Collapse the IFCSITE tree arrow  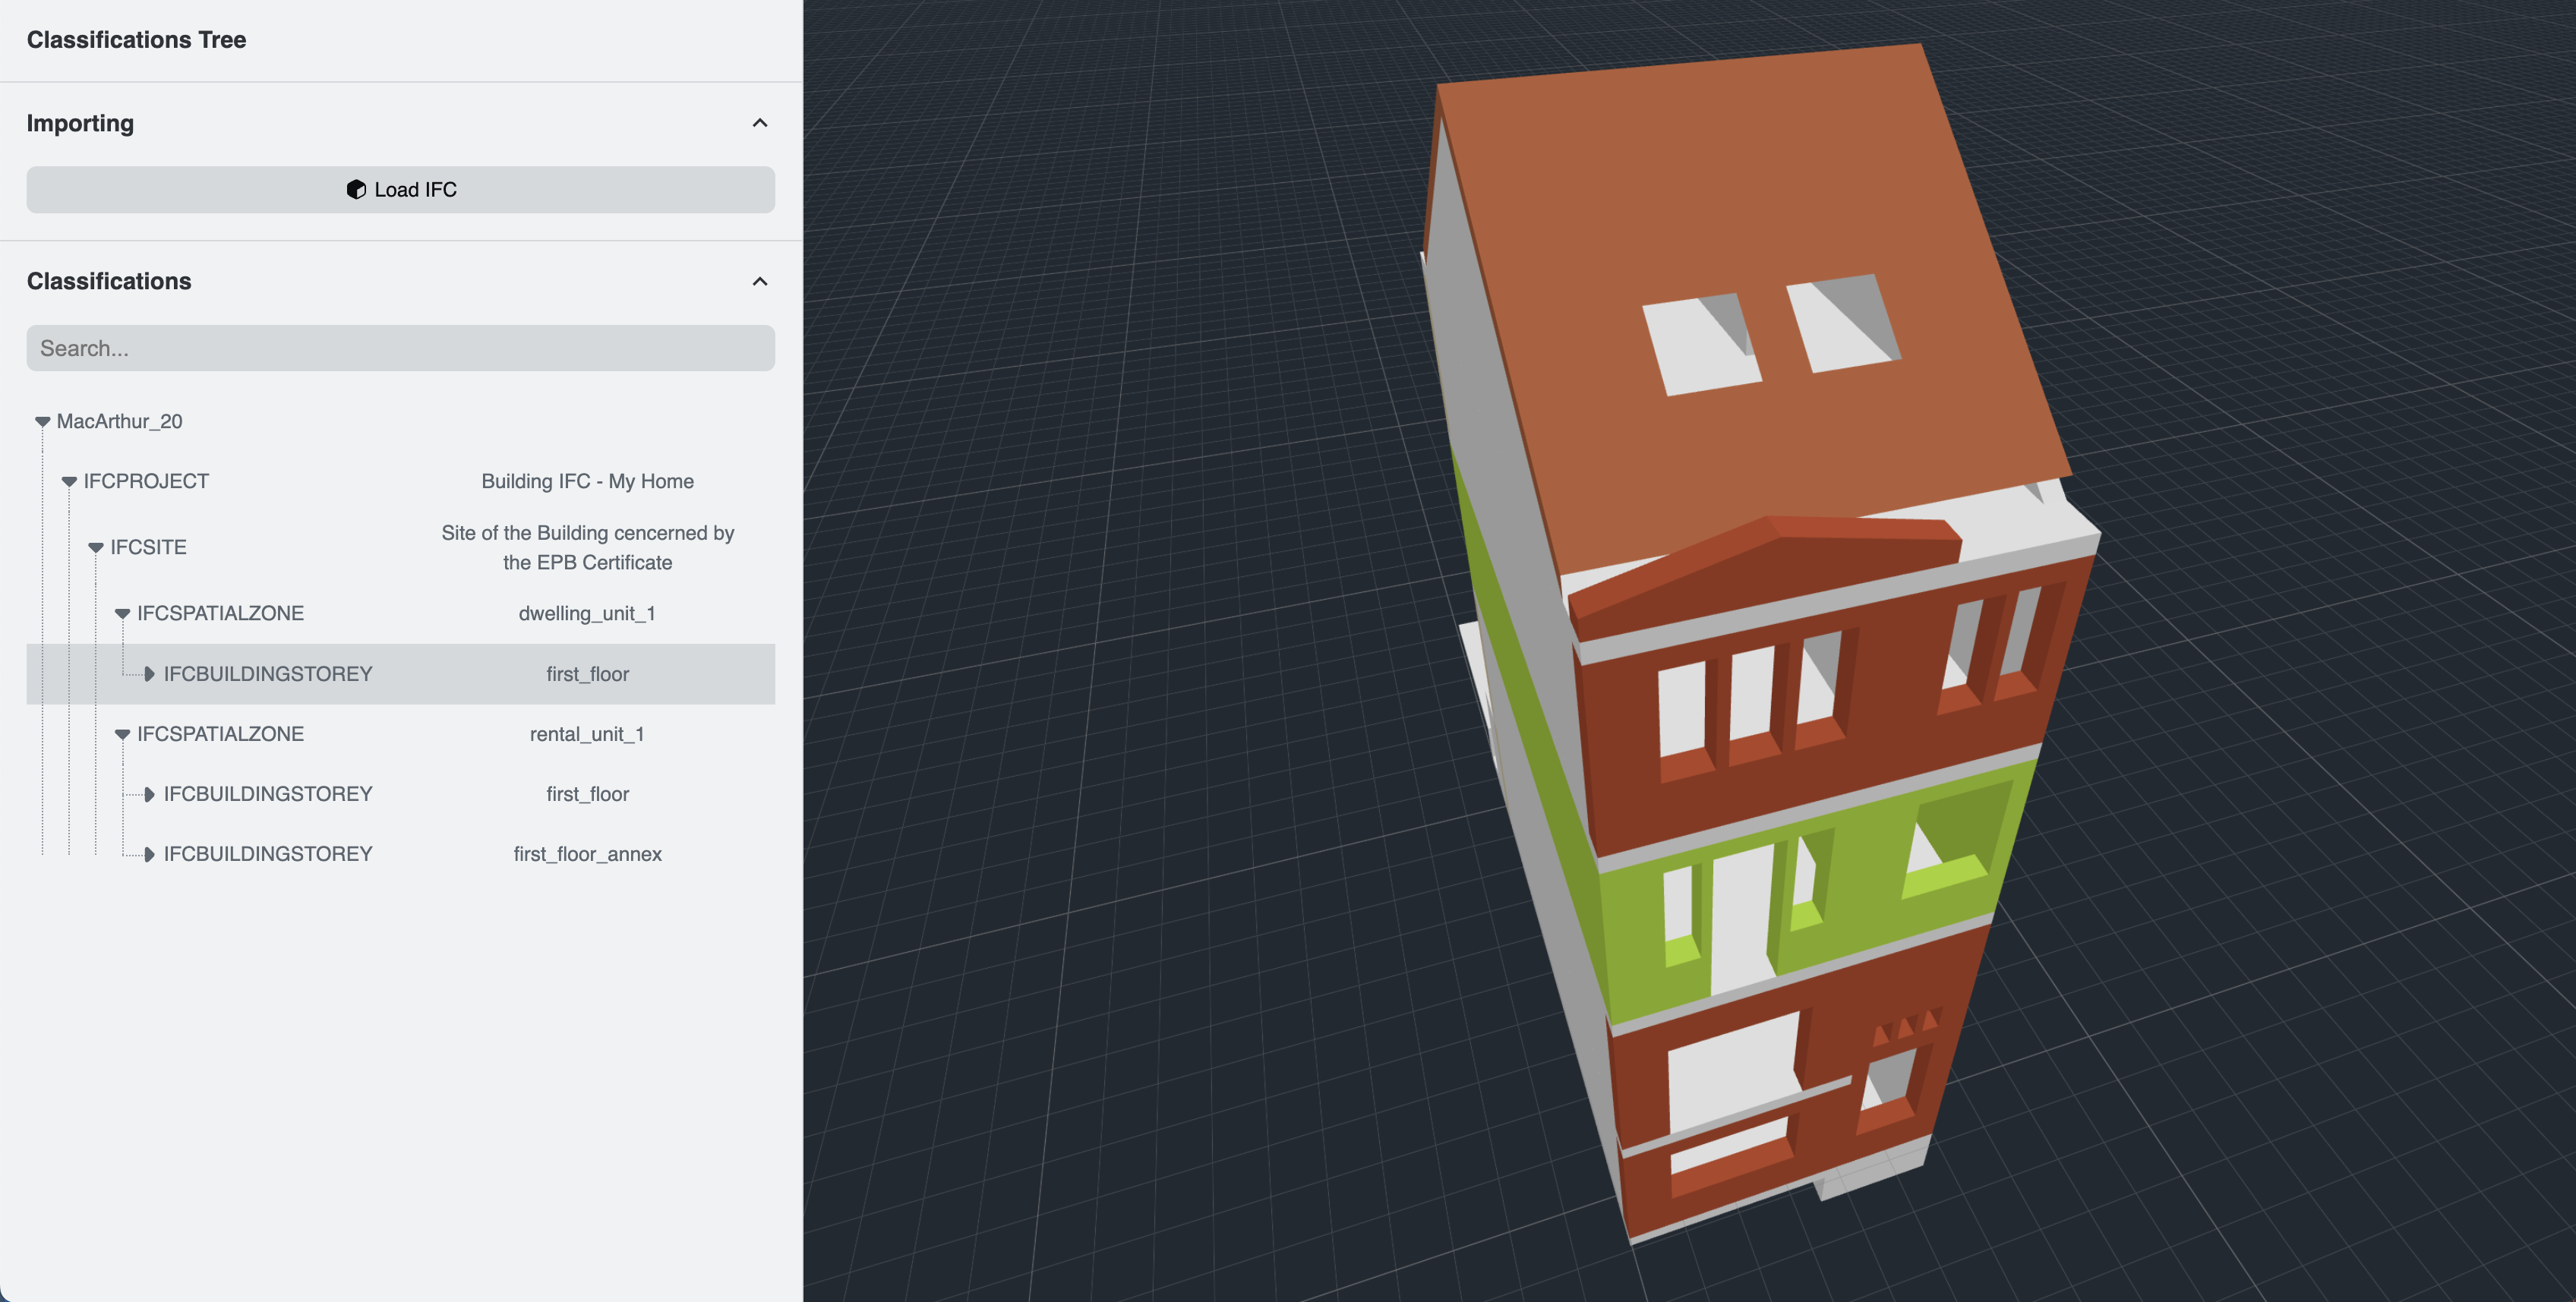(96, 548)
